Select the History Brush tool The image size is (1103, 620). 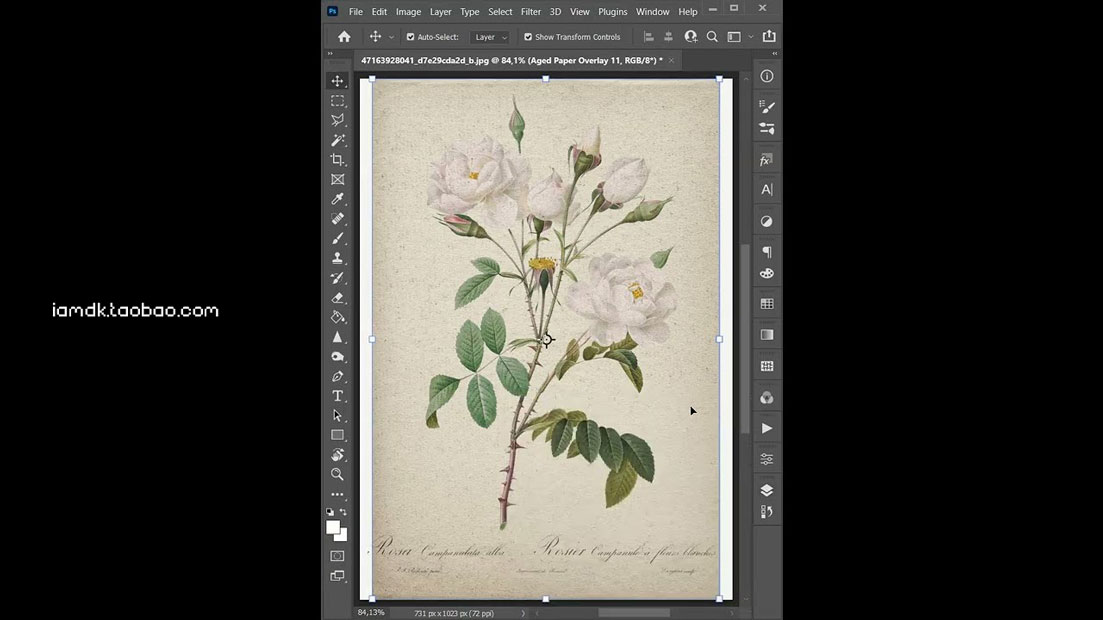click(x=338, y=278)
